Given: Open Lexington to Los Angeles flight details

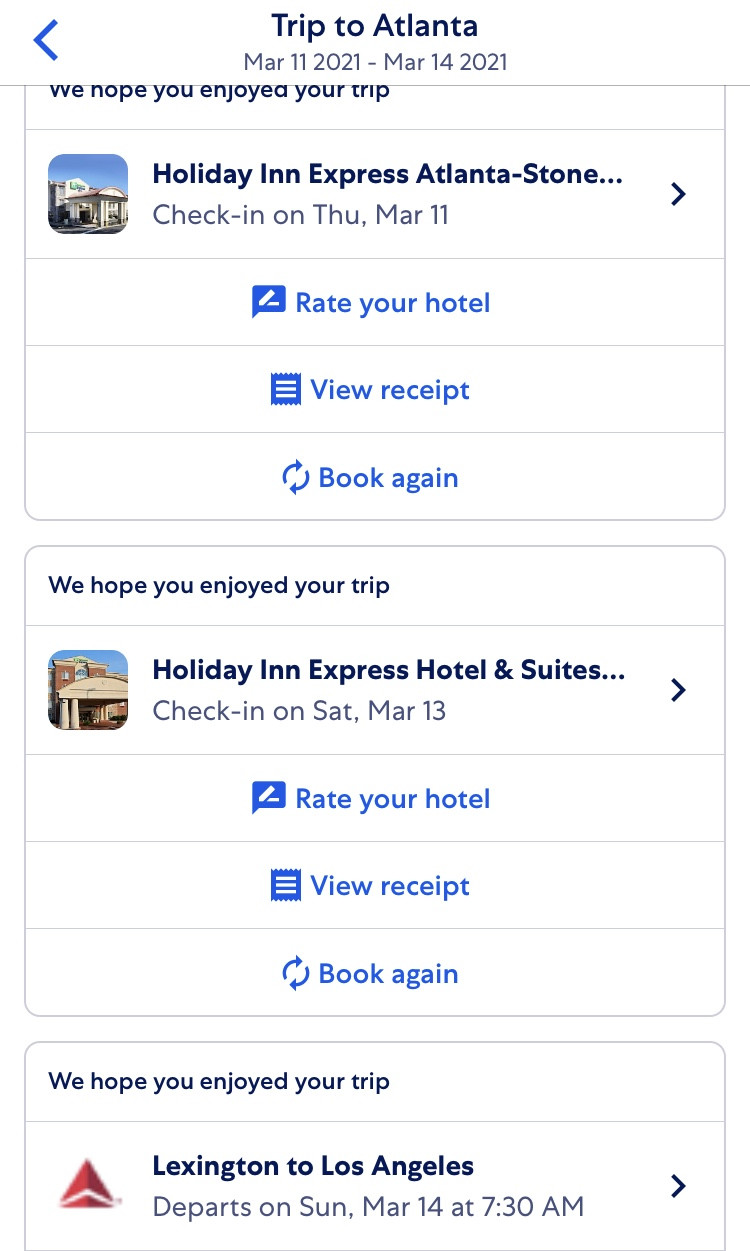Looking at the screenshot, I should pyautogui.click(x=313, y=1166).
